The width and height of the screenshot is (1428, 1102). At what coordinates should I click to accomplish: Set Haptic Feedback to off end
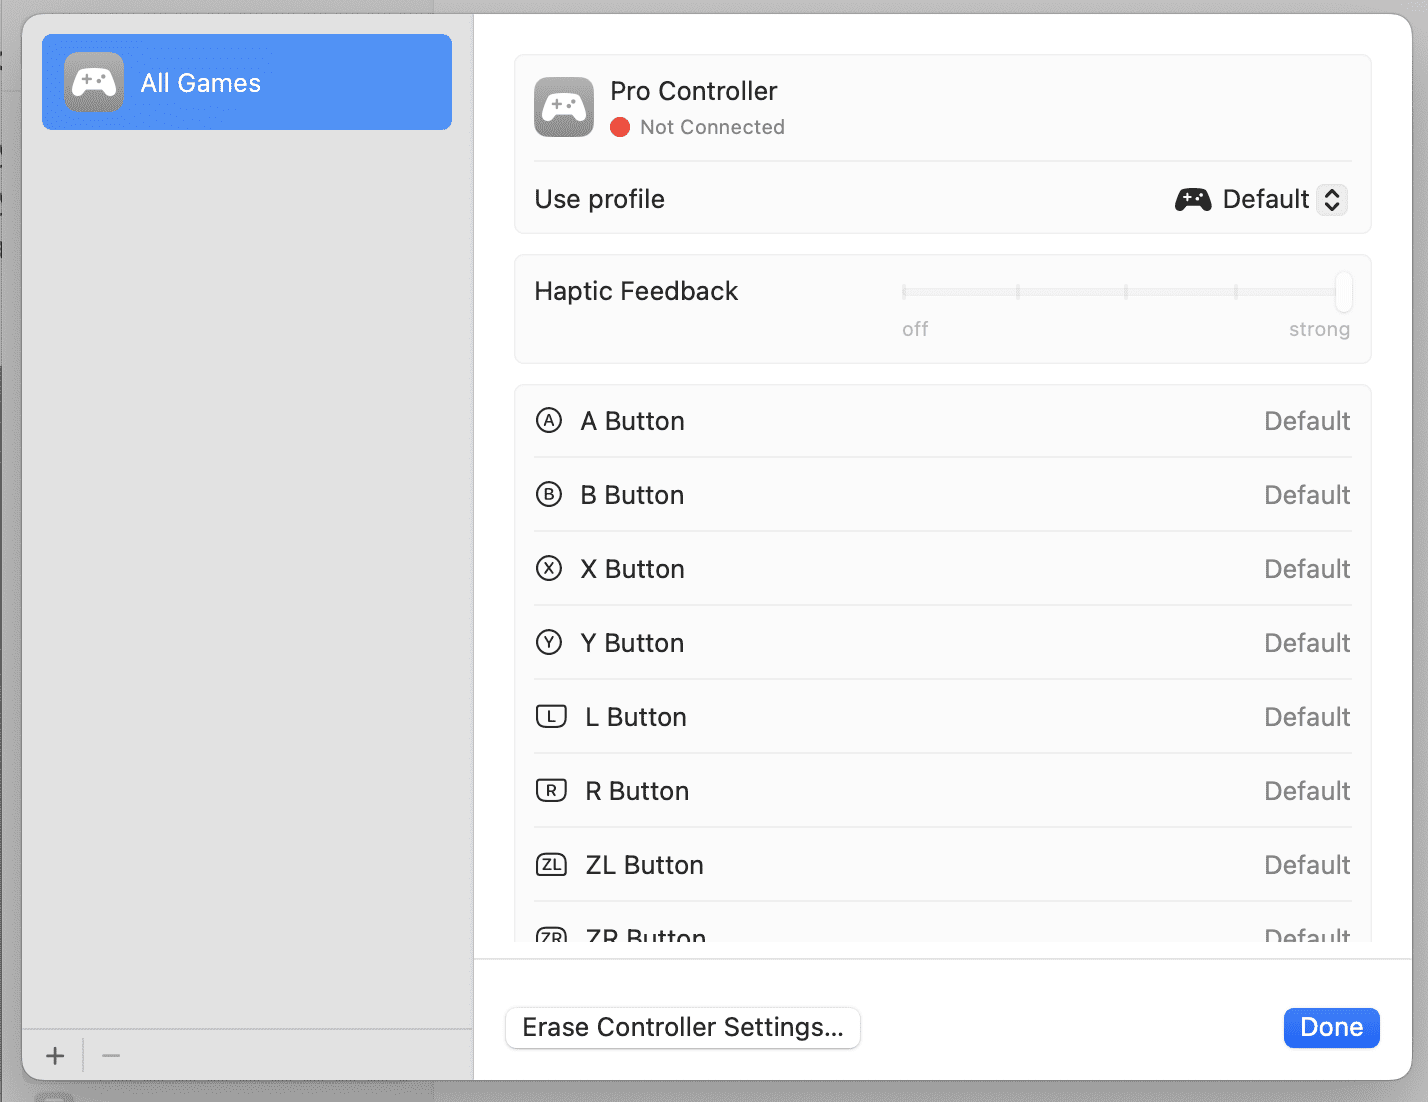[x=904, y=292]
